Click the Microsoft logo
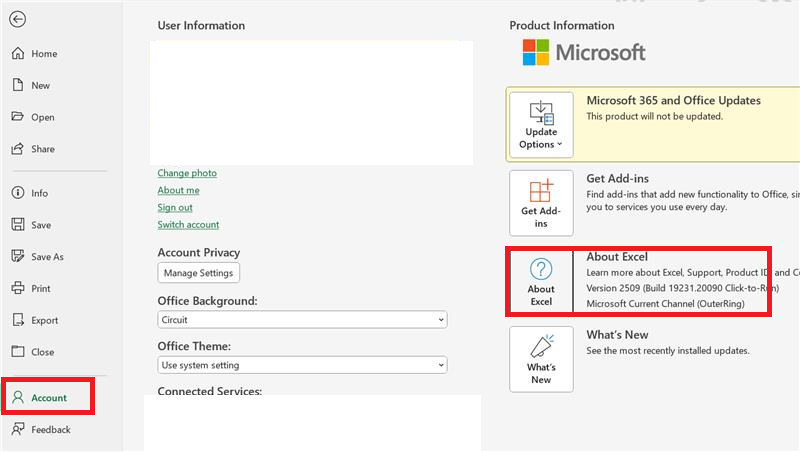This screenshot has height=452, width=800. [x=584, y=53]
